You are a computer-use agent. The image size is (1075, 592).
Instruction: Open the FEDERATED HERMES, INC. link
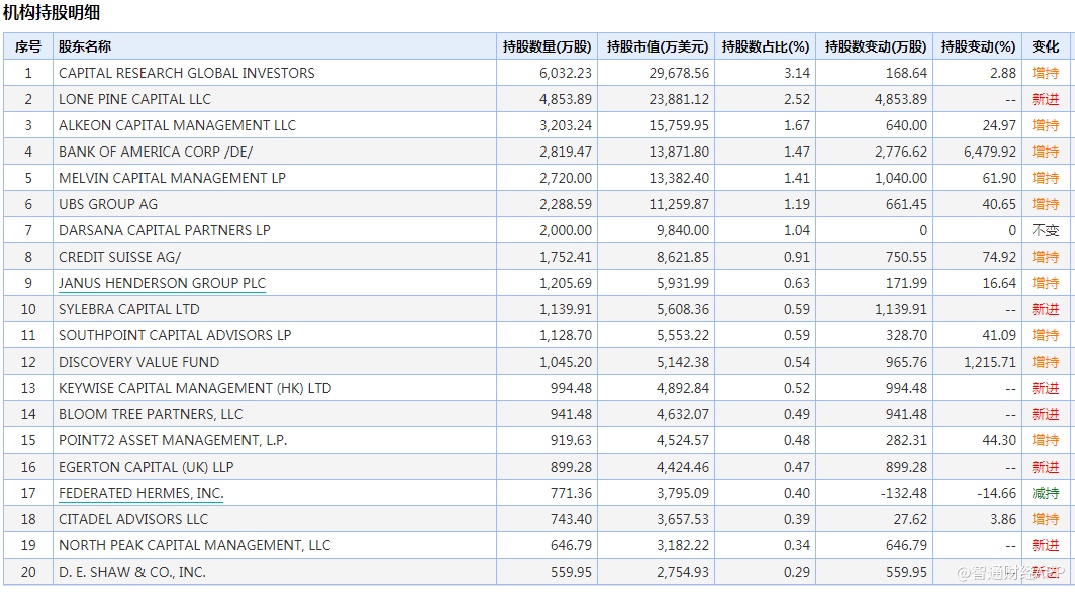[141, 493]
